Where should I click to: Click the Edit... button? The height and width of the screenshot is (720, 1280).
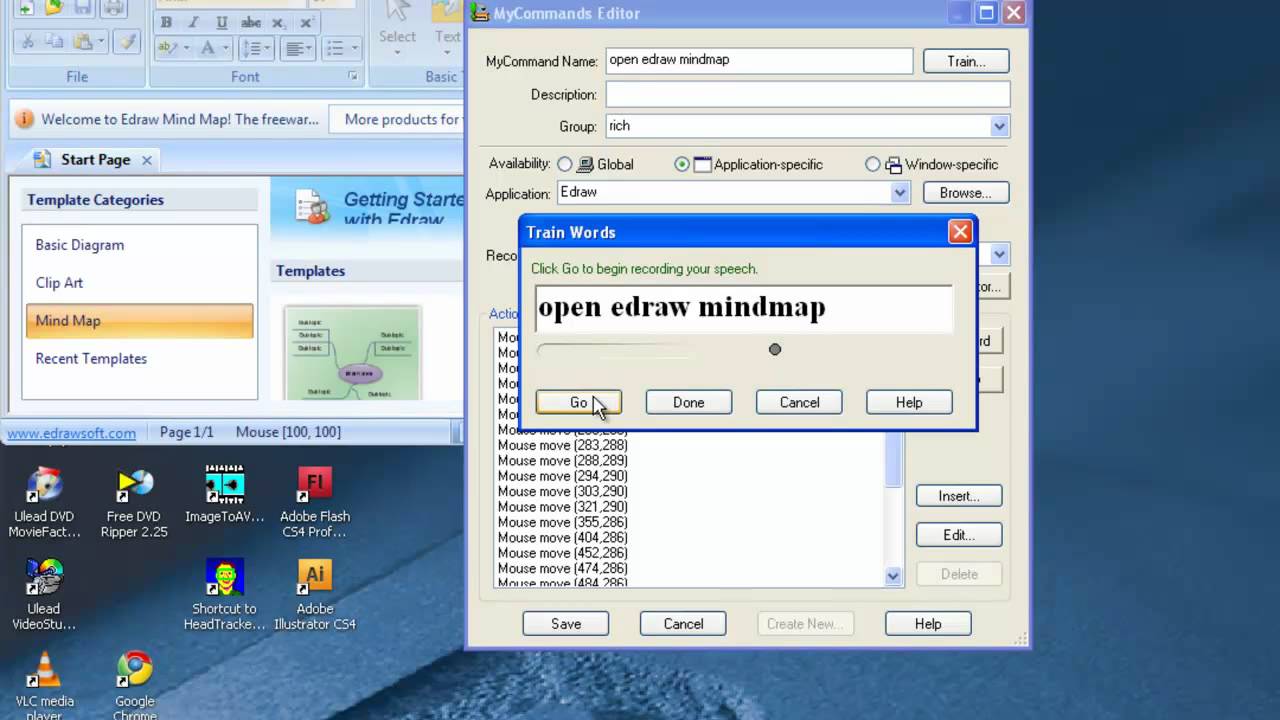pyautogui.click(x=959, y=535)
